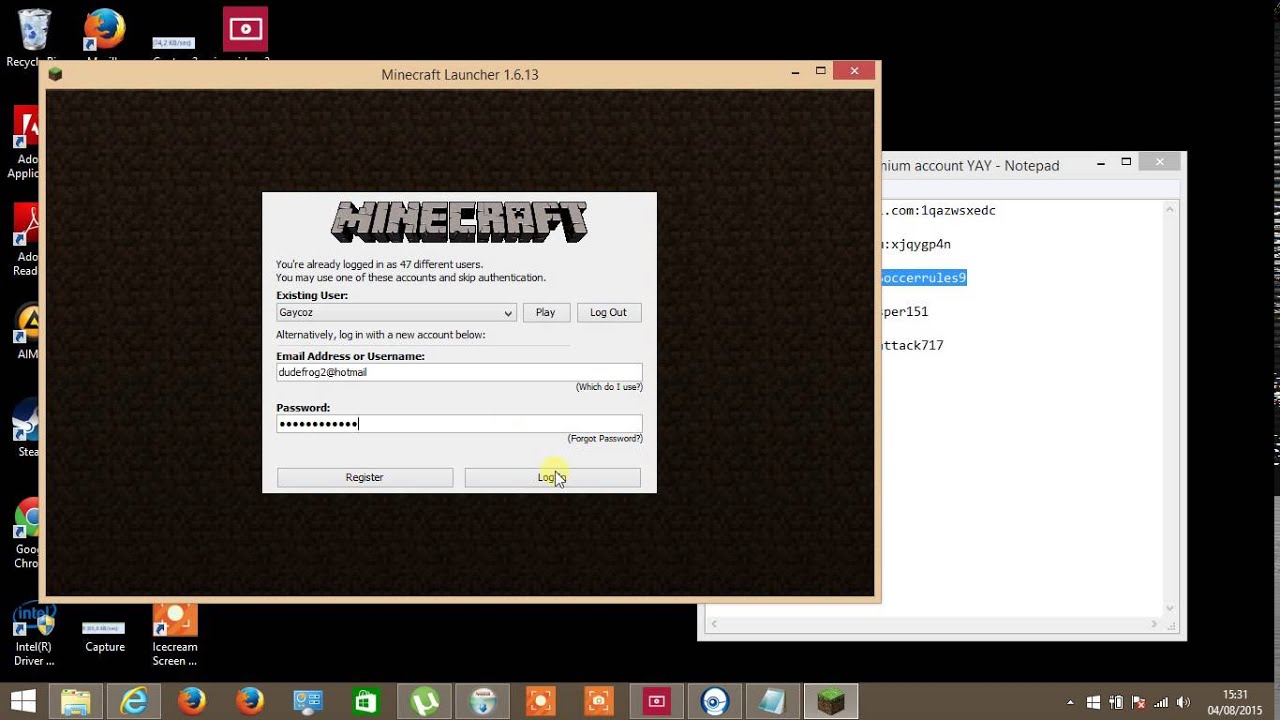This screenshot has width=1280, height=720.
Task: Click the 'ttack717' line in Notepad
Action: pyautogui.click(x=912, y=346)
